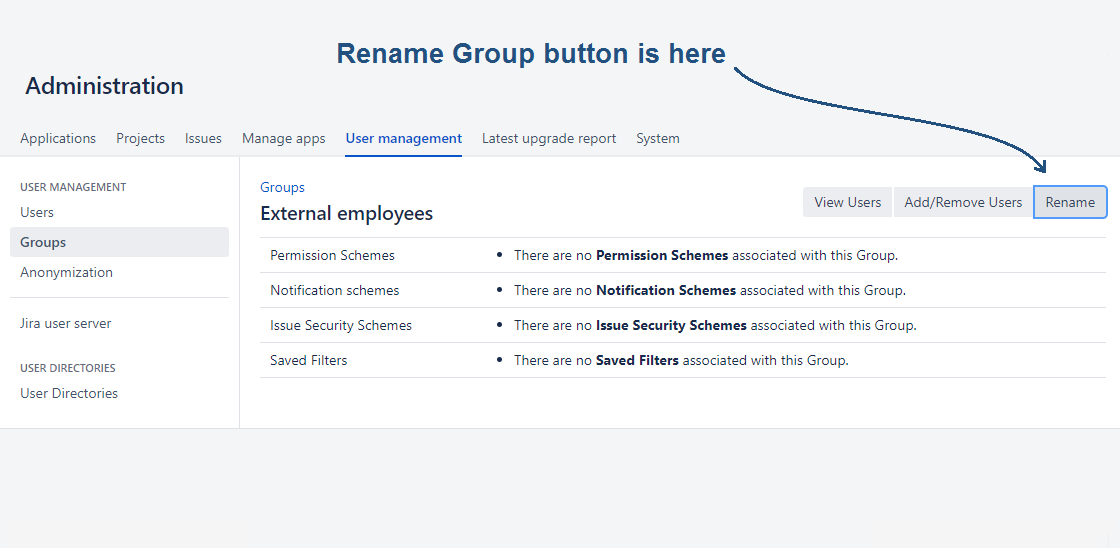Image resolution: width=1120 pixels, height=548 pixels.
Task: Open Latest upgrade report tab
Action: click(x=549, y=139)
